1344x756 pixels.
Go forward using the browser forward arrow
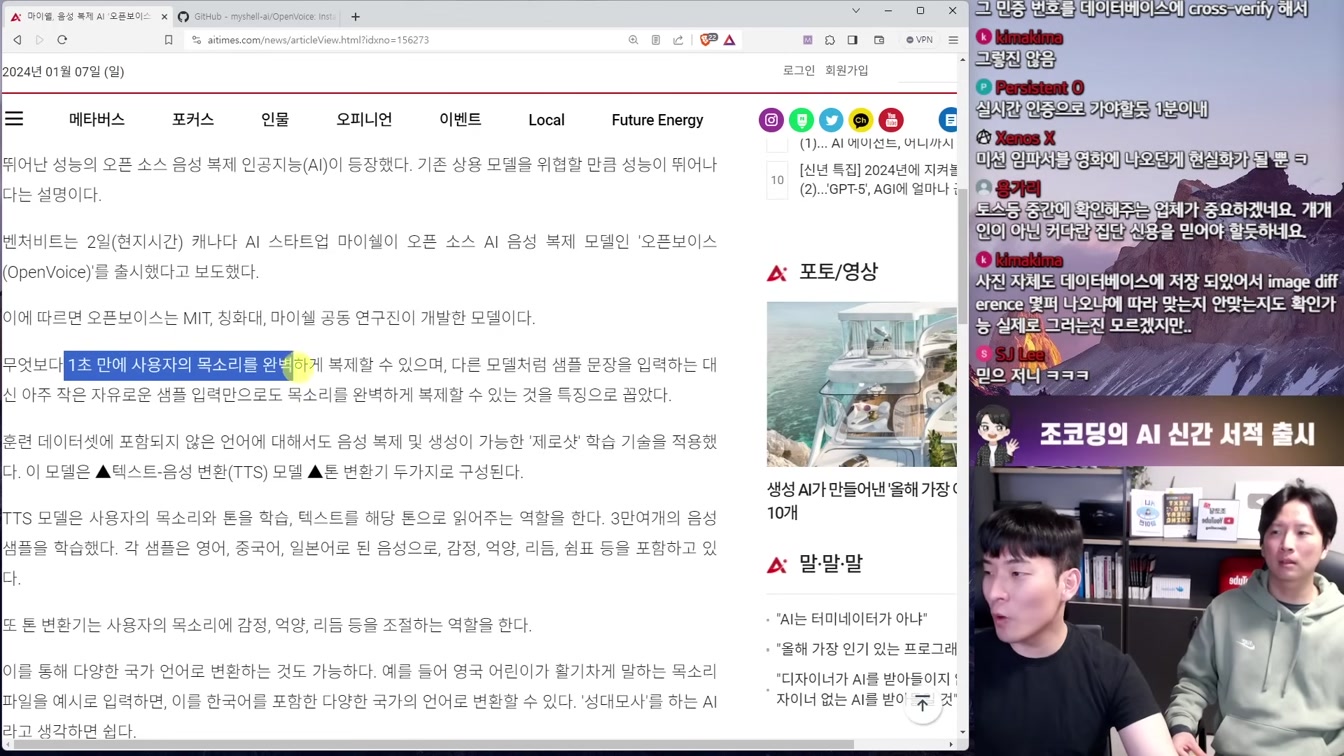pos(39,40)
